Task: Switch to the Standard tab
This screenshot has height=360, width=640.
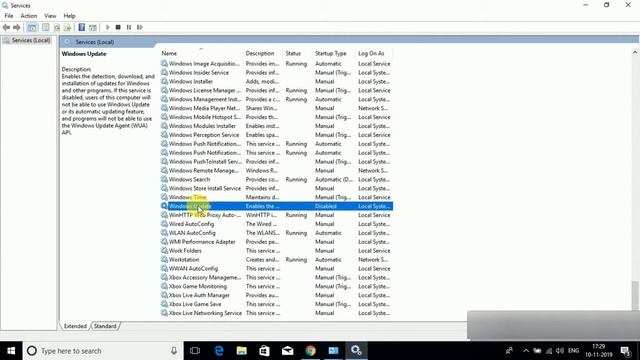Action: tap(105, 326)
